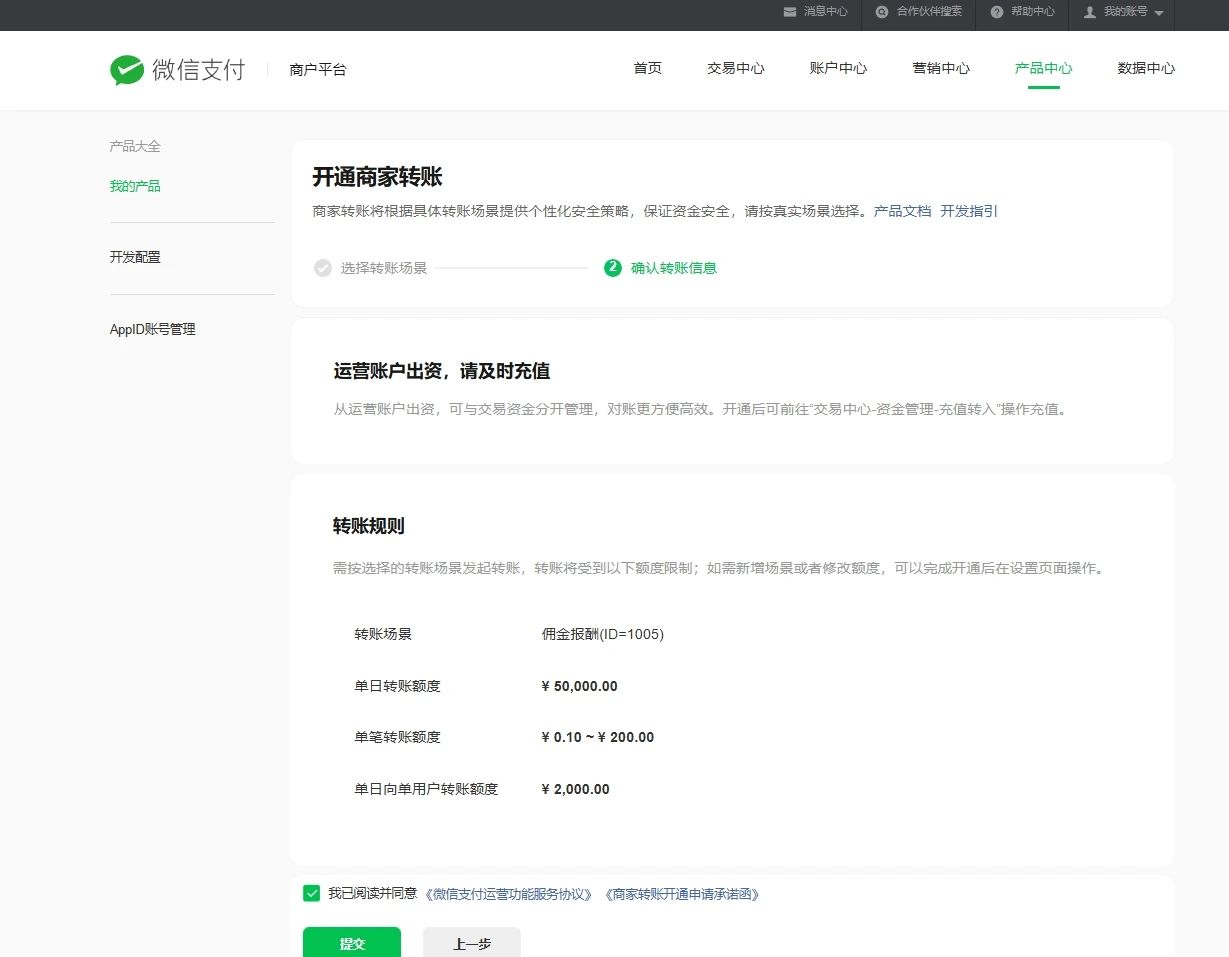Click the 确认转账信息 step label
Image resolution: width=1229 pixels, height=957 pixels.
(674, 268)
